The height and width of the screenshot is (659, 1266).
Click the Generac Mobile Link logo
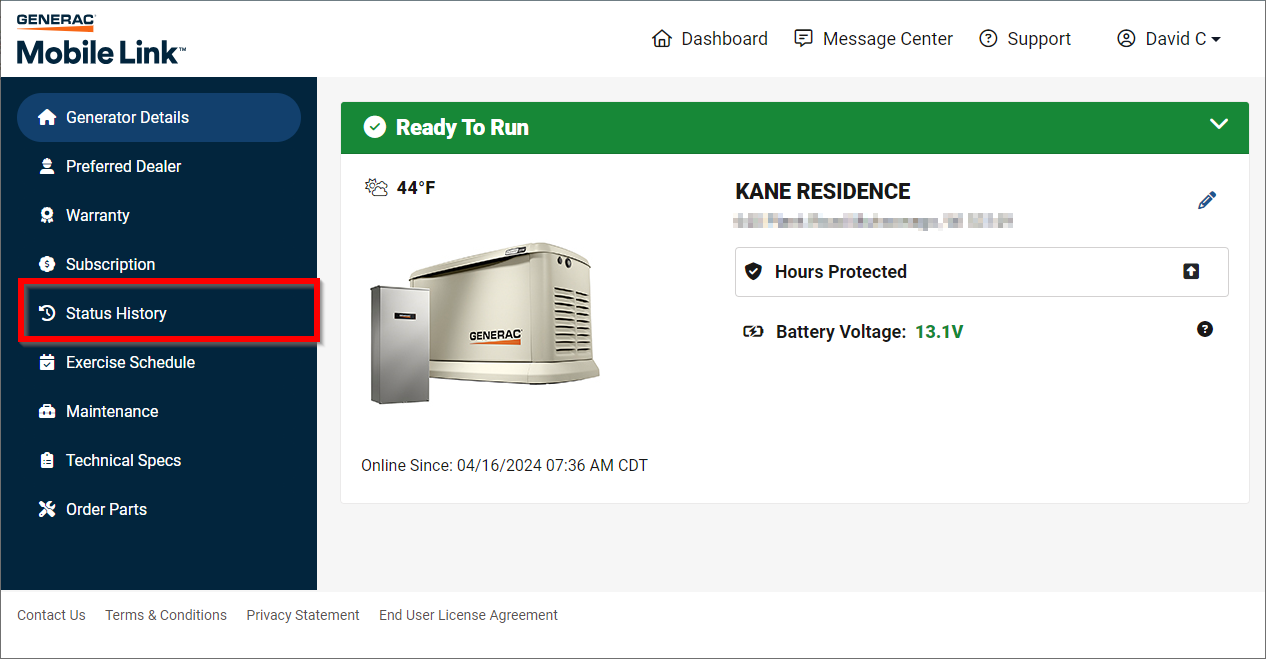click(100, 40)
